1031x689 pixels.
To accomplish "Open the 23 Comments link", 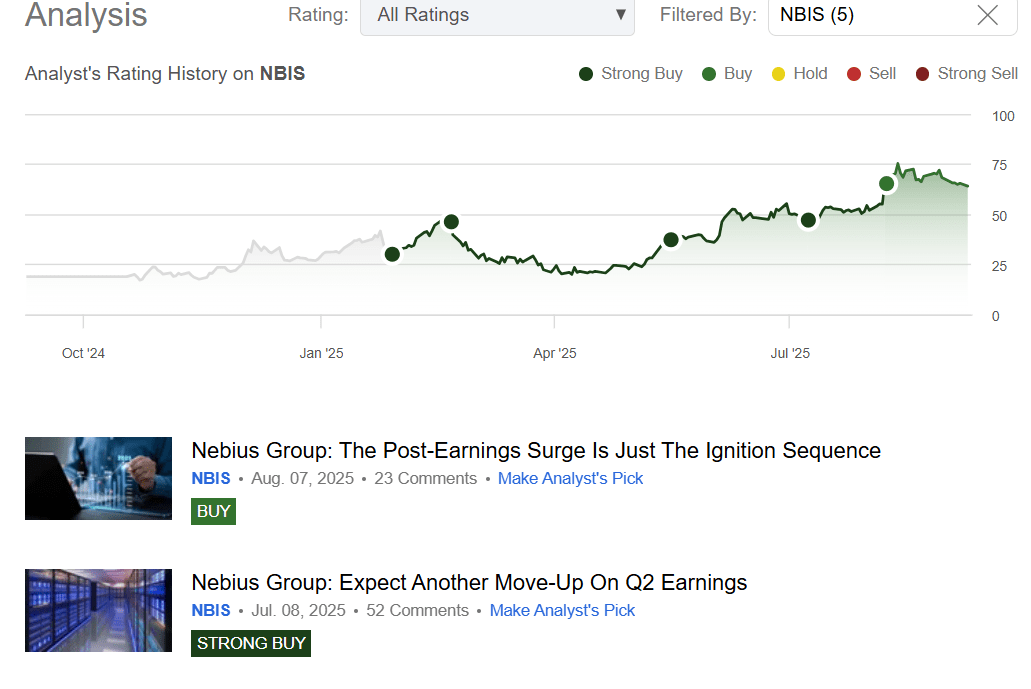I will 425,479.
